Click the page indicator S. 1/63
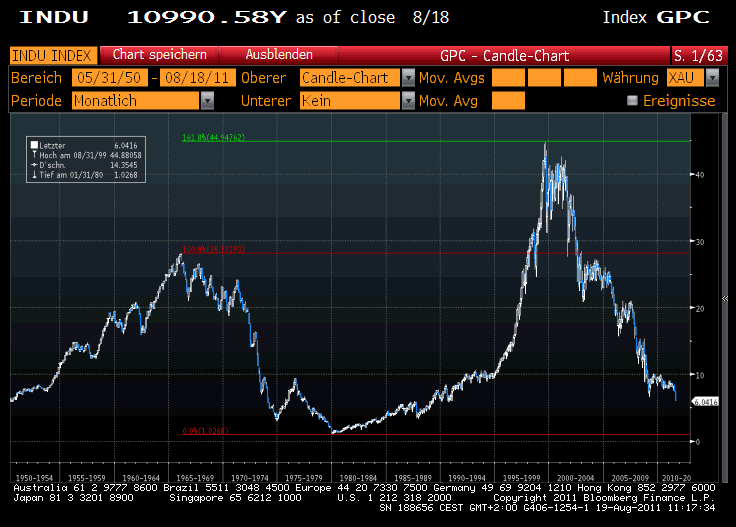This screenshot has width=736, height=527. coord(699,55)
